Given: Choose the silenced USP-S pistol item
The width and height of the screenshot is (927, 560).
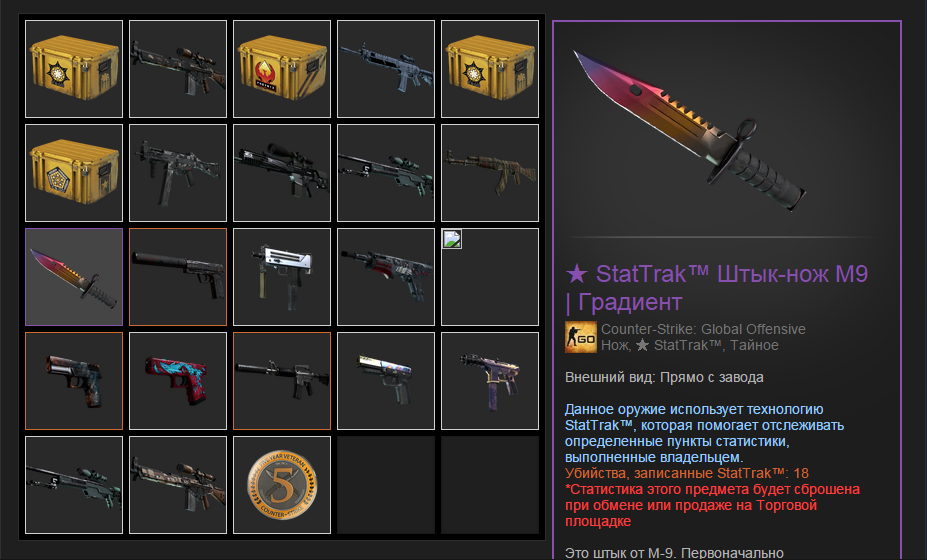Looking at the screenshot, I should point(178,277).
